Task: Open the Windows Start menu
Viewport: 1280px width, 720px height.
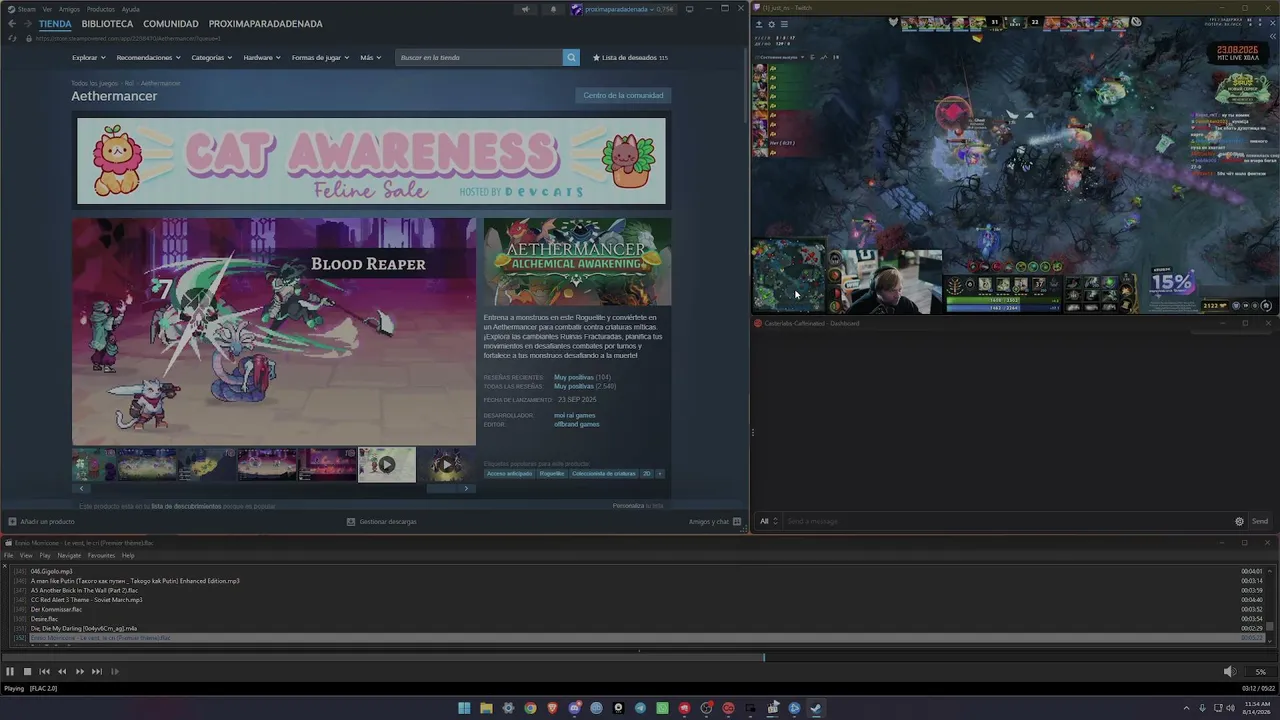Action: coord(464,708)
